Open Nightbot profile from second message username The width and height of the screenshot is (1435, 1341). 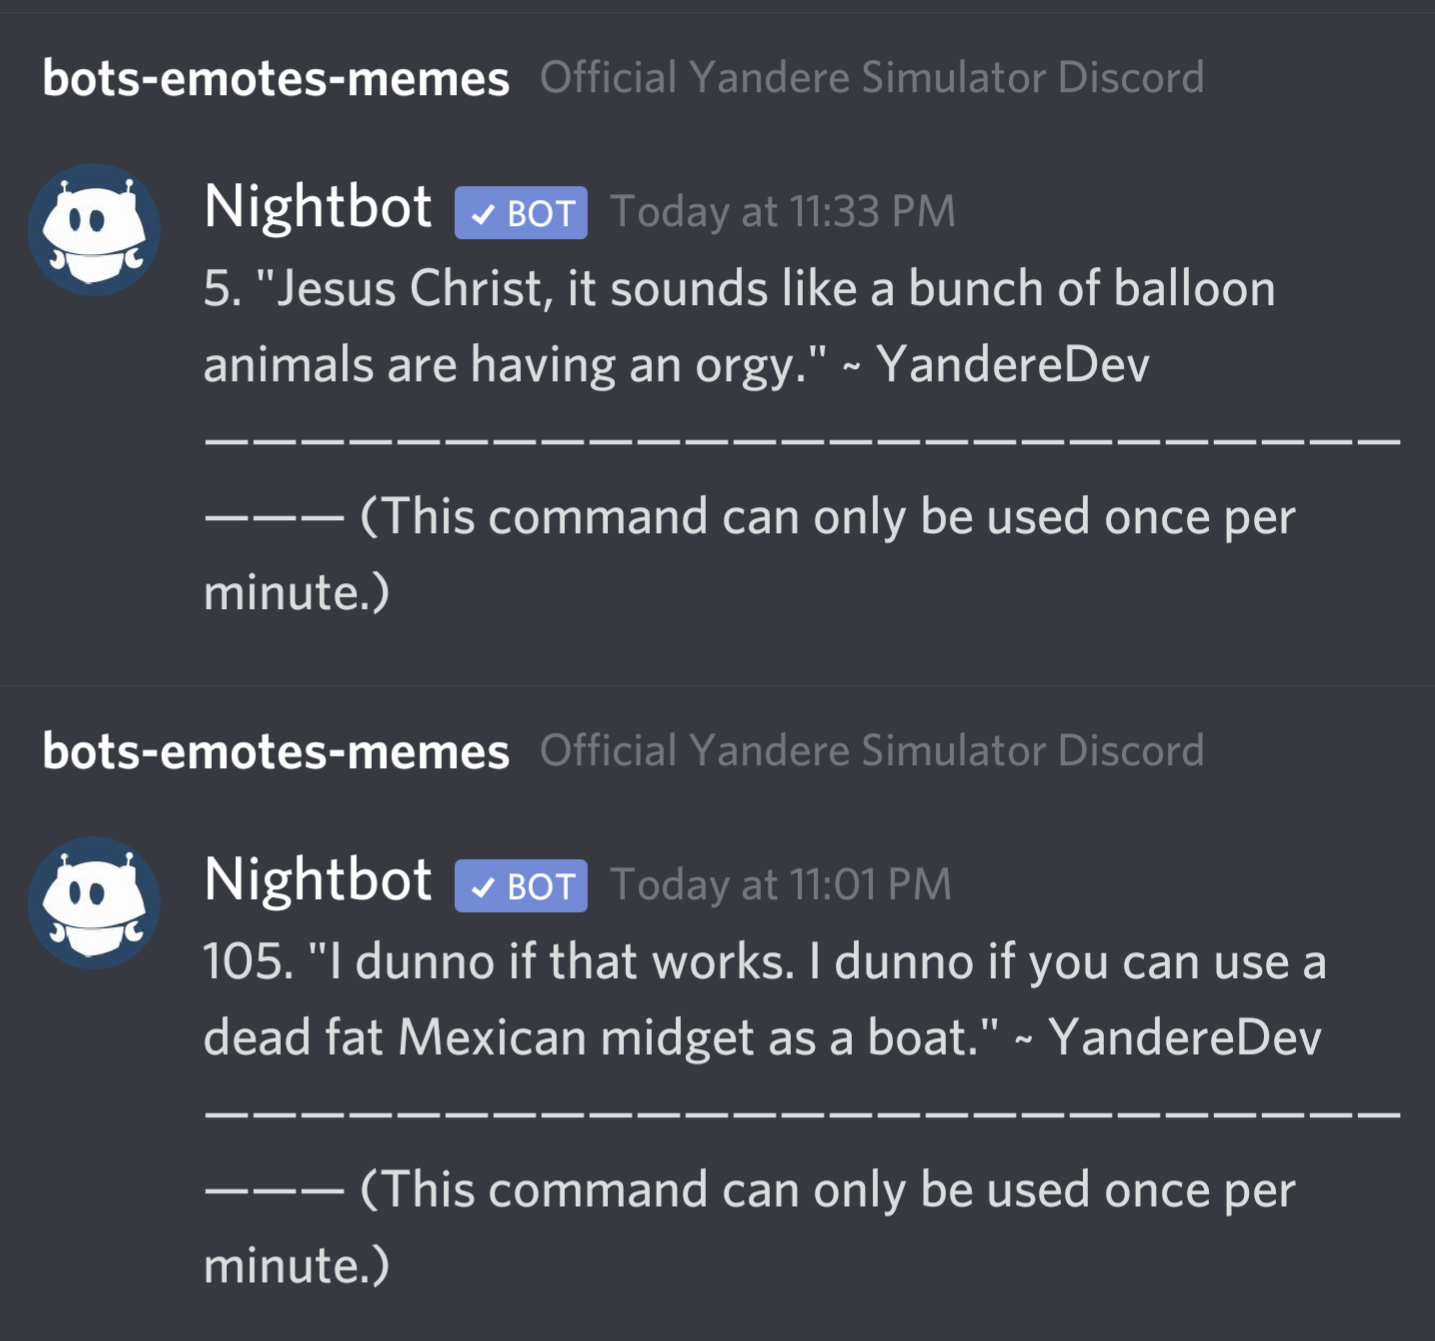pos(318,880)
